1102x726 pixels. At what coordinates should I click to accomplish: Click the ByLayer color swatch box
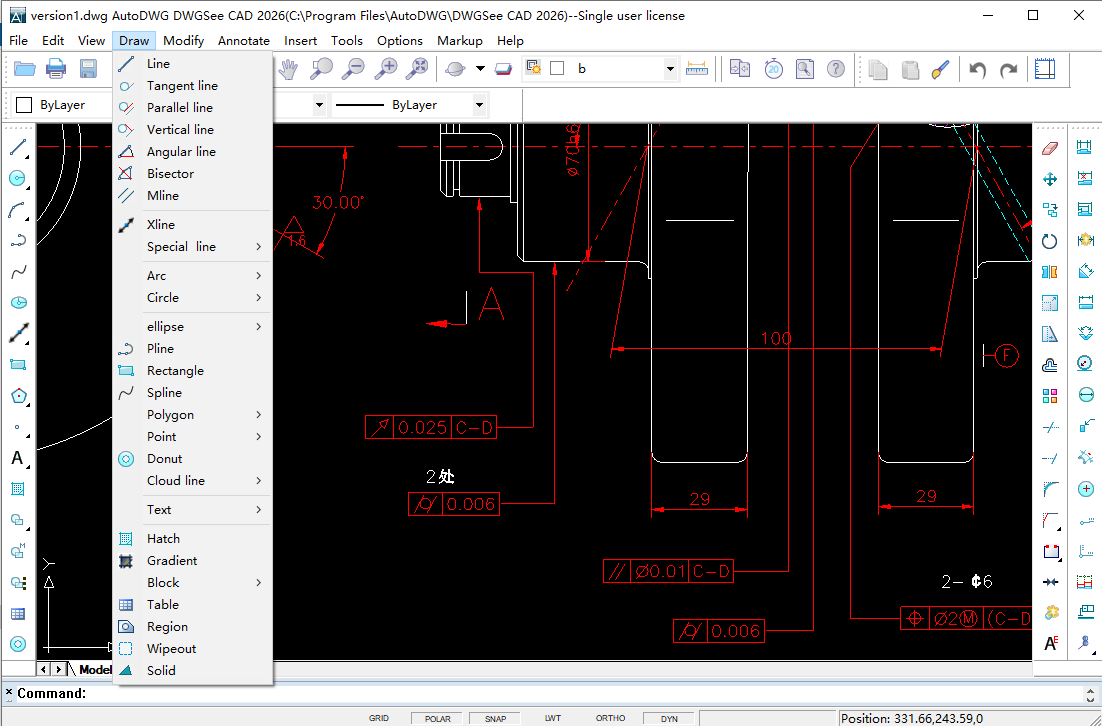[x=24, y=105]
